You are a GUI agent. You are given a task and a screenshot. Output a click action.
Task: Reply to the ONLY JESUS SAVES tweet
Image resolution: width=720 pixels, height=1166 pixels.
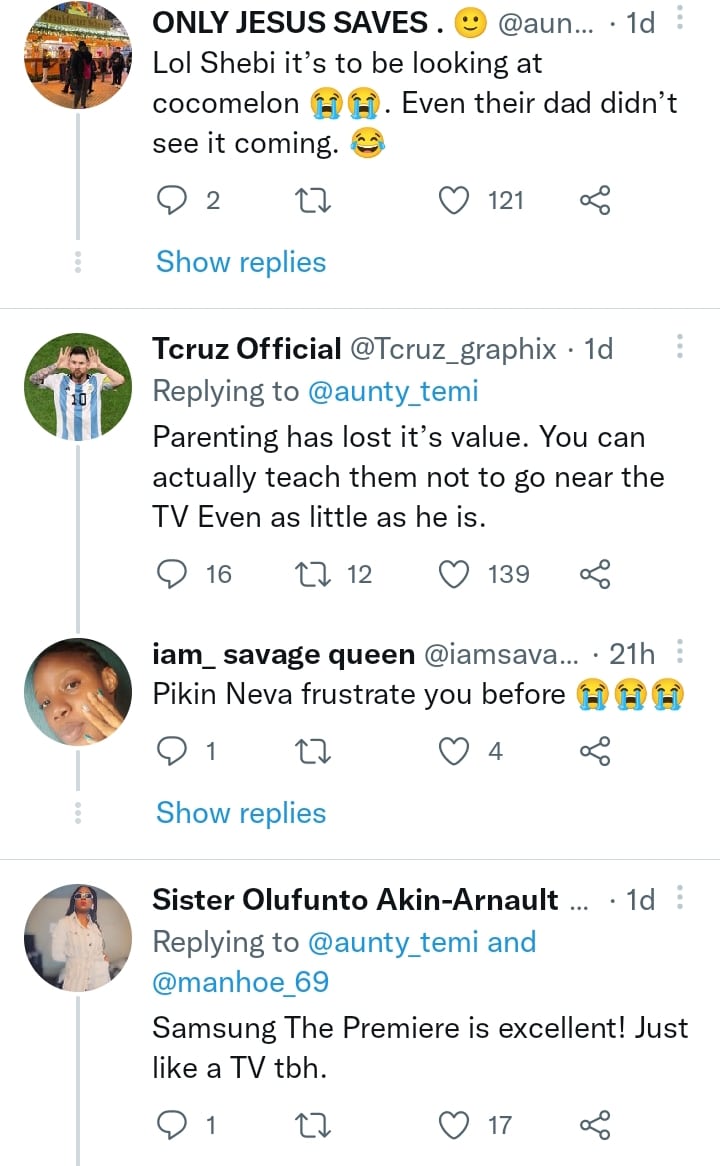point(173,201)
